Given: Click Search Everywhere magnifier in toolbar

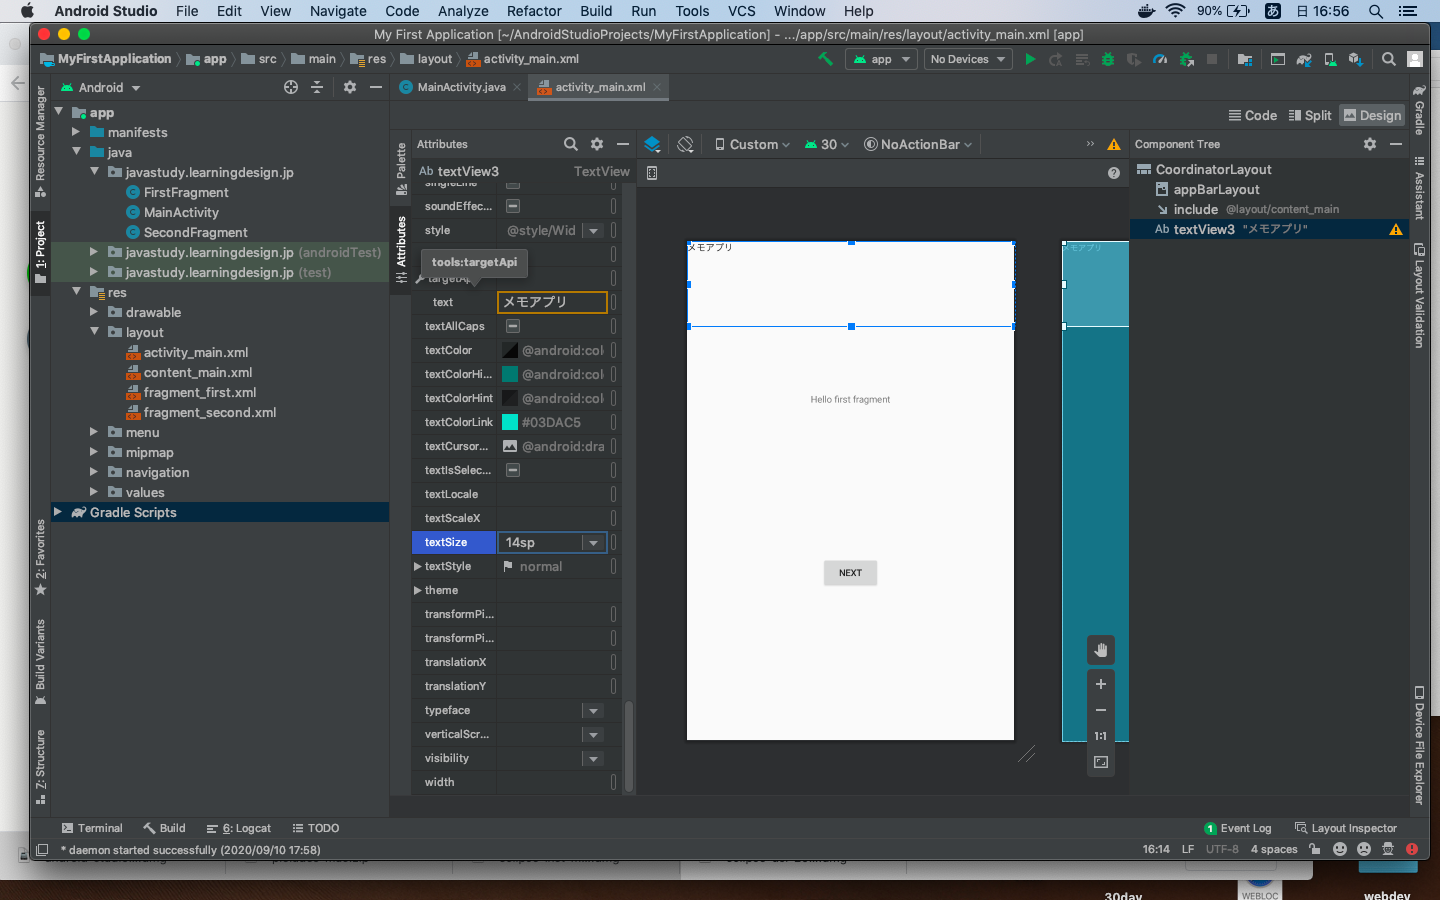Looking at the screenshot, I should coord(1389,59).
